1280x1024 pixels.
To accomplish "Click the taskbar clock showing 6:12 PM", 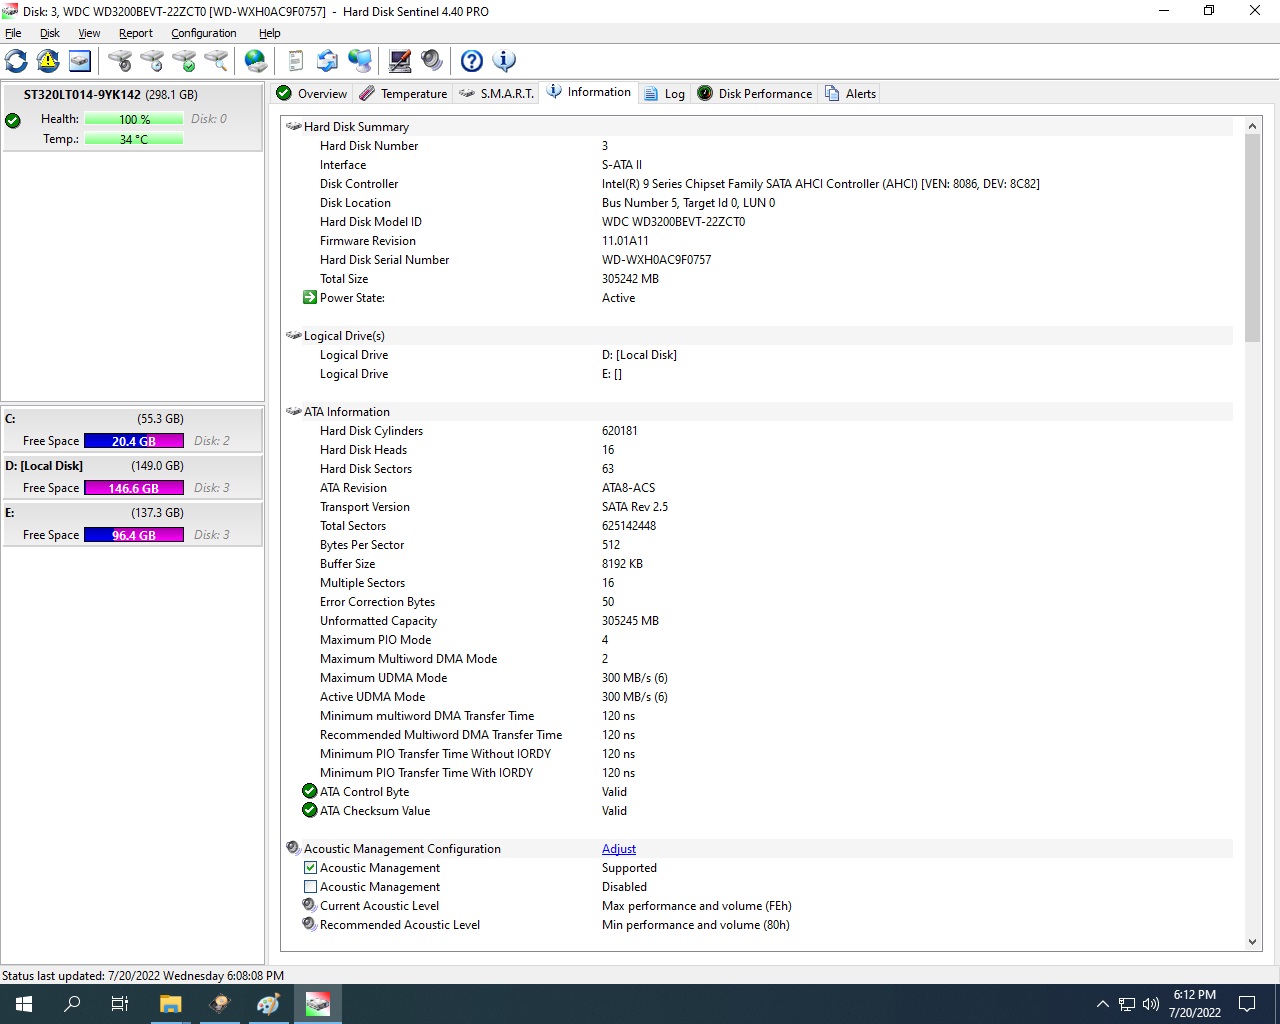I will point(1195,1004).
